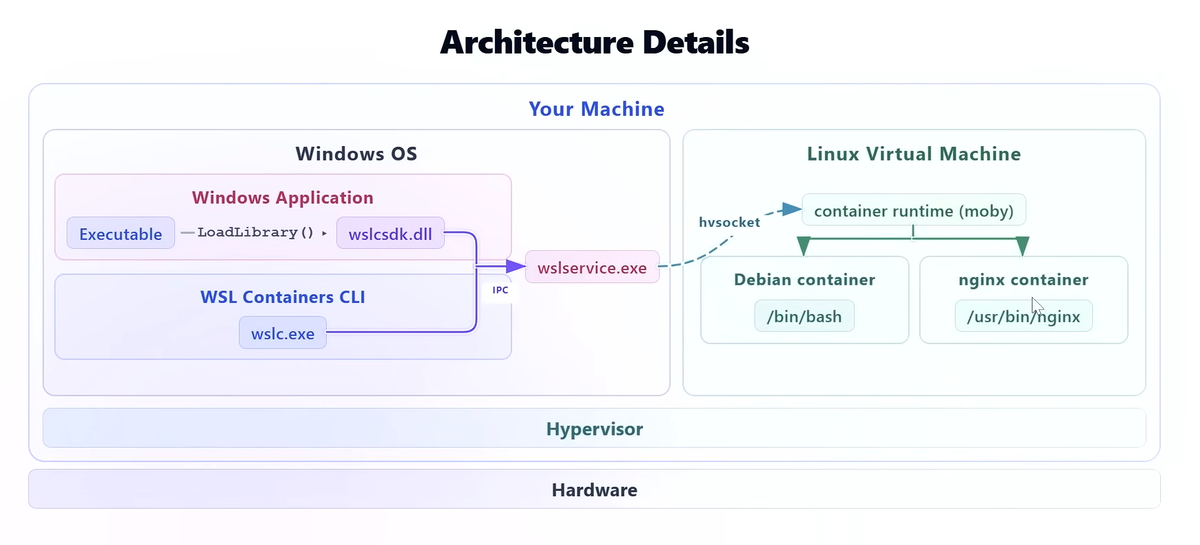The height and width of the screenshot is (545, 1200).
Task: Click the Your Machine heading
Action: (x=596, y=108)
